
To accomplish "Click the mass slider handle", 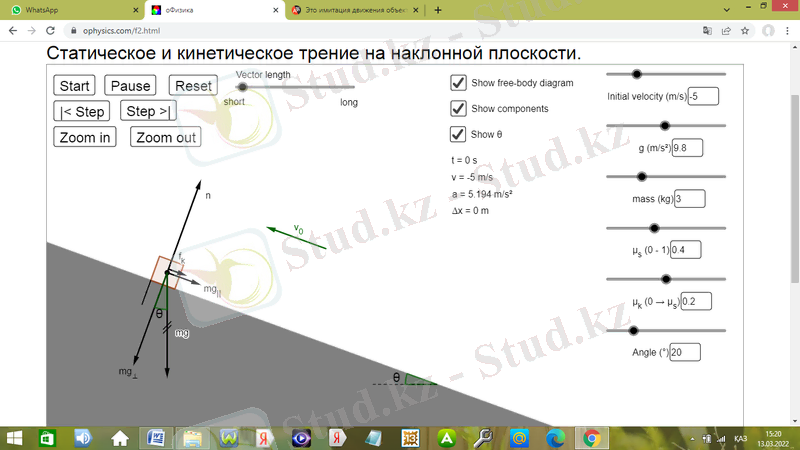I will [642, 177].
